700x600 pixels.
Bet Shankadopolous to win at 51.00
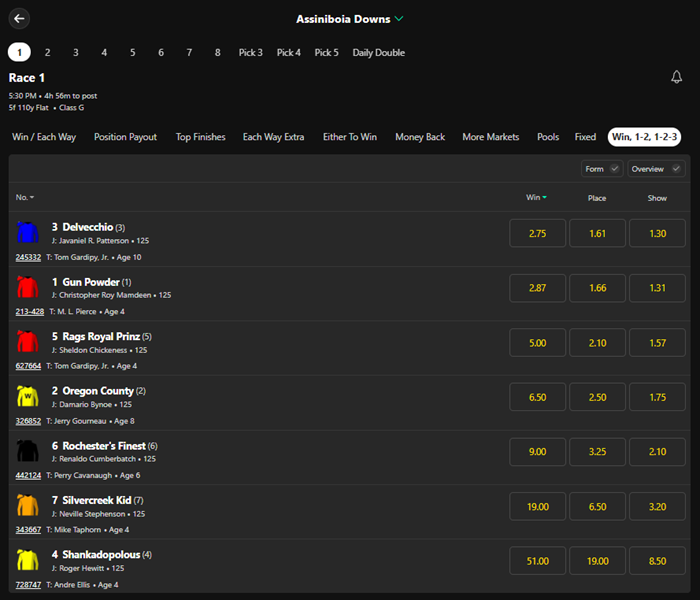tap(538, 561)
